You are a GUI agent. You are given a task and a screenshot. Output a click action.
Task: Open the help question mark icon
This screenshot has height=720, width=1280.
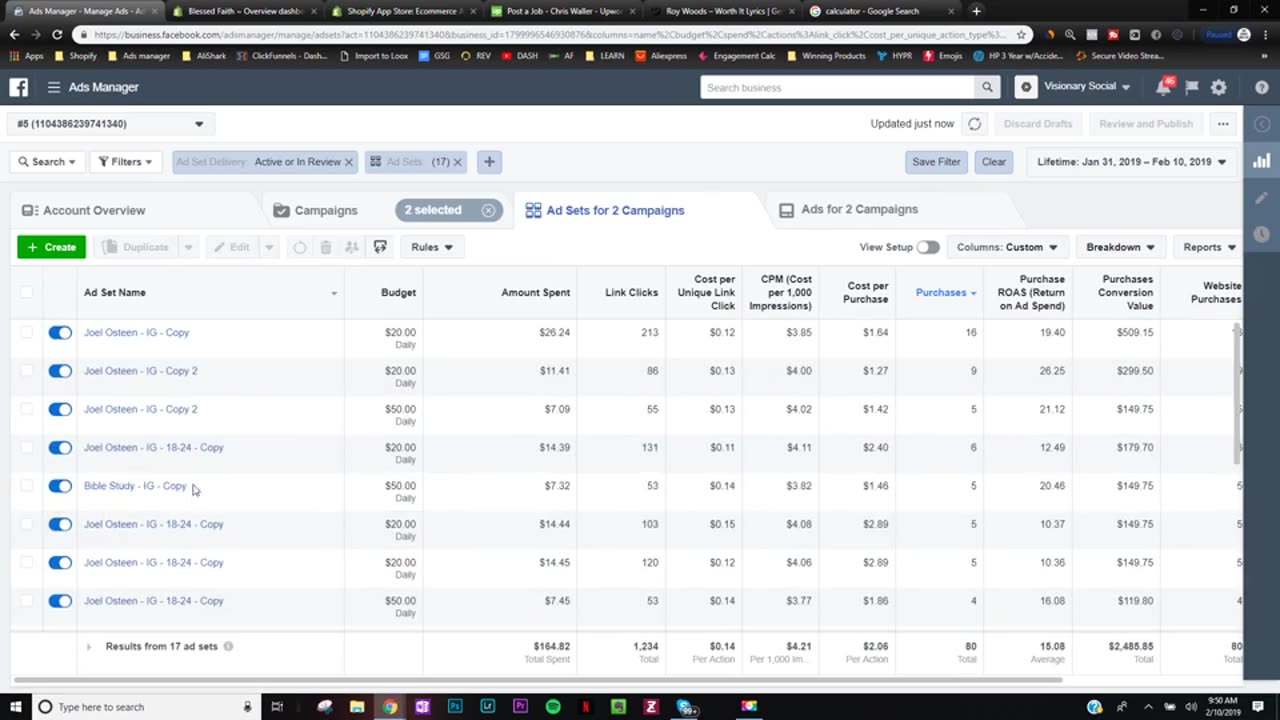pos(1262,87)
